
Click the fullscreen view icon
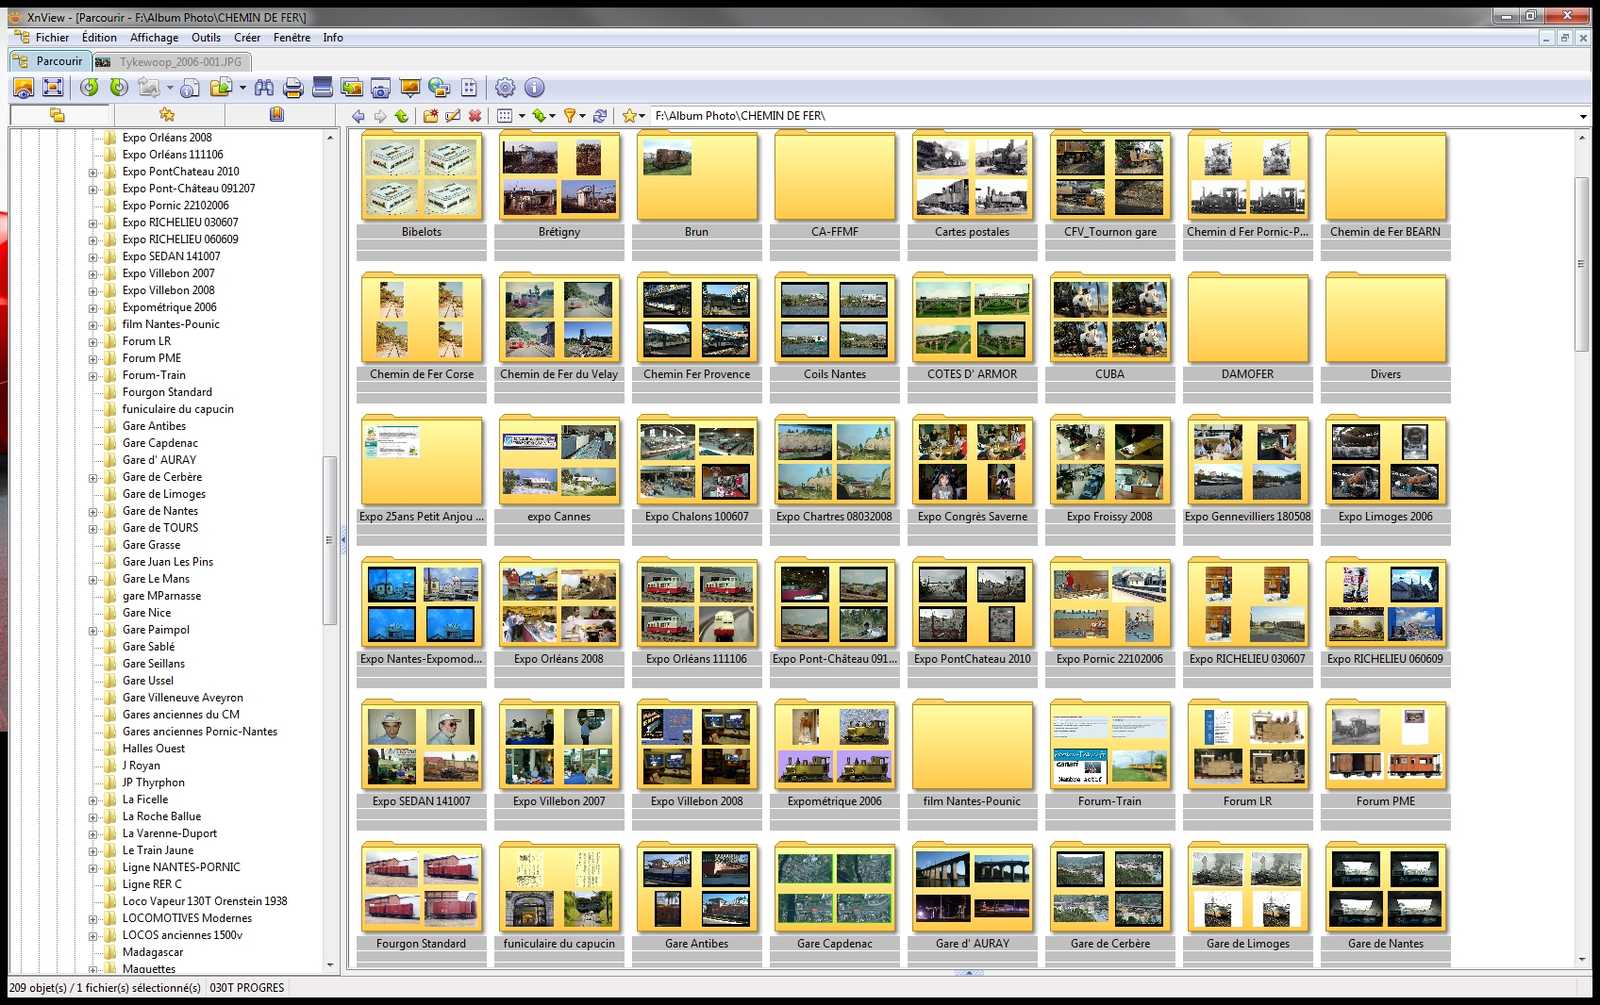pyautogui.click(x=53, y=88)
